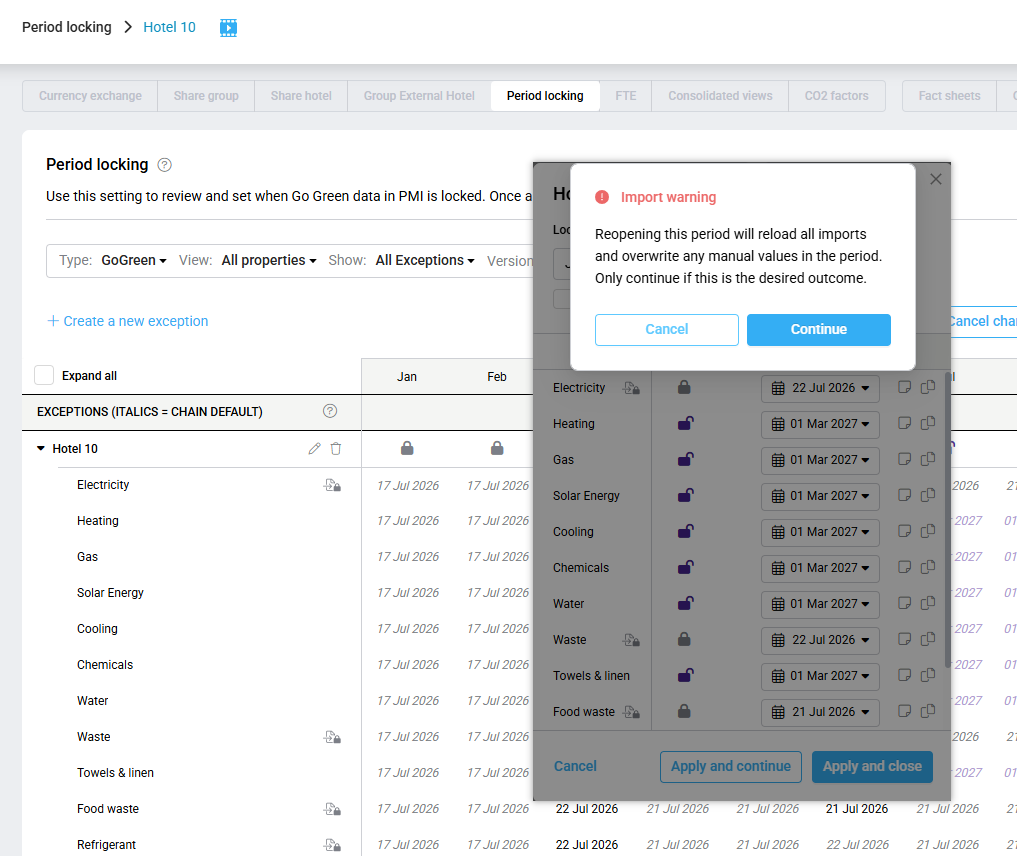Screen dimensions: 1017x856
Task: Close the Hotel dialog with the X
Action: tap(935, 179)
